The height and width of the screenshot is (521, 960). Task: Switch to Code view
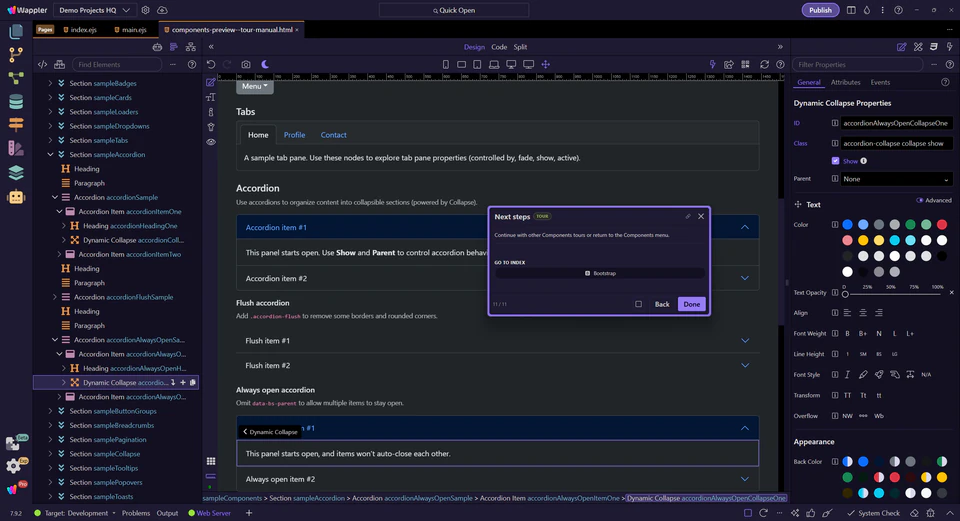[x=499, y=47]
